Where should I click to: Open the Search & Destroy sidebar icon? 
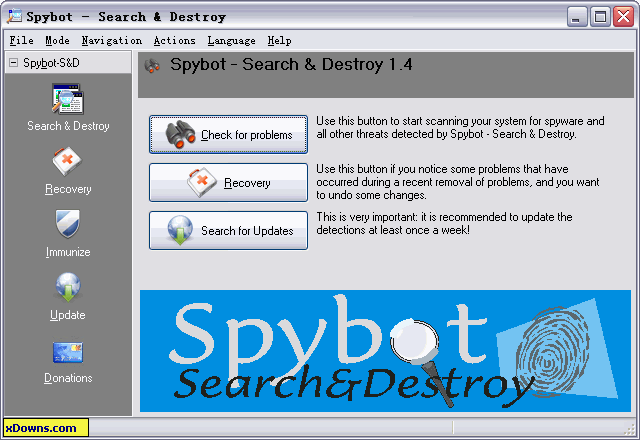tap(68, 99)
